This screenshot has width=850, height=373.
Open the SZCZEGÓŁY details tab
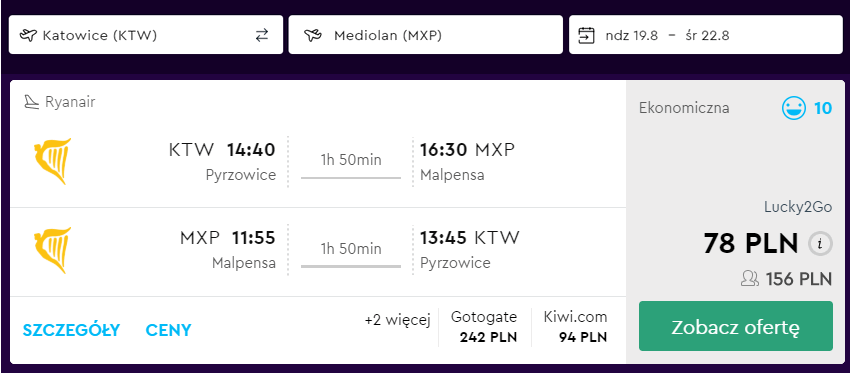point(71,330)
